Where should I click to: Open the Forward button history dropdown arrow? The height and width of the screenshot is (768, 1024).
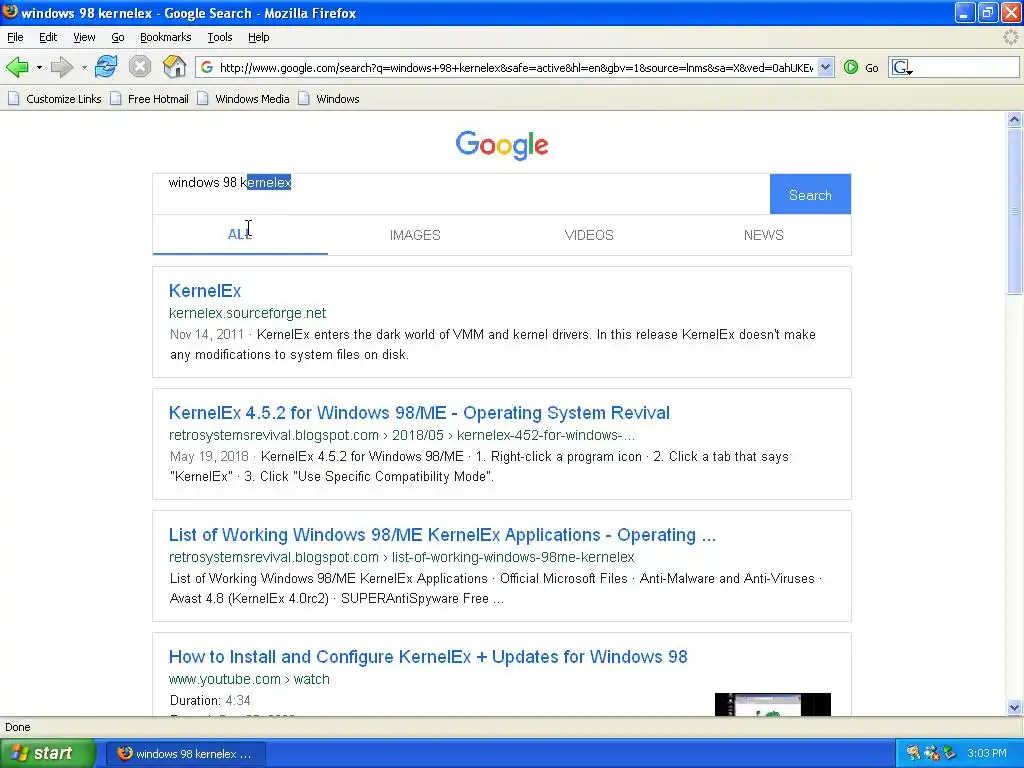pyautogui.click(x=84, y=67)
